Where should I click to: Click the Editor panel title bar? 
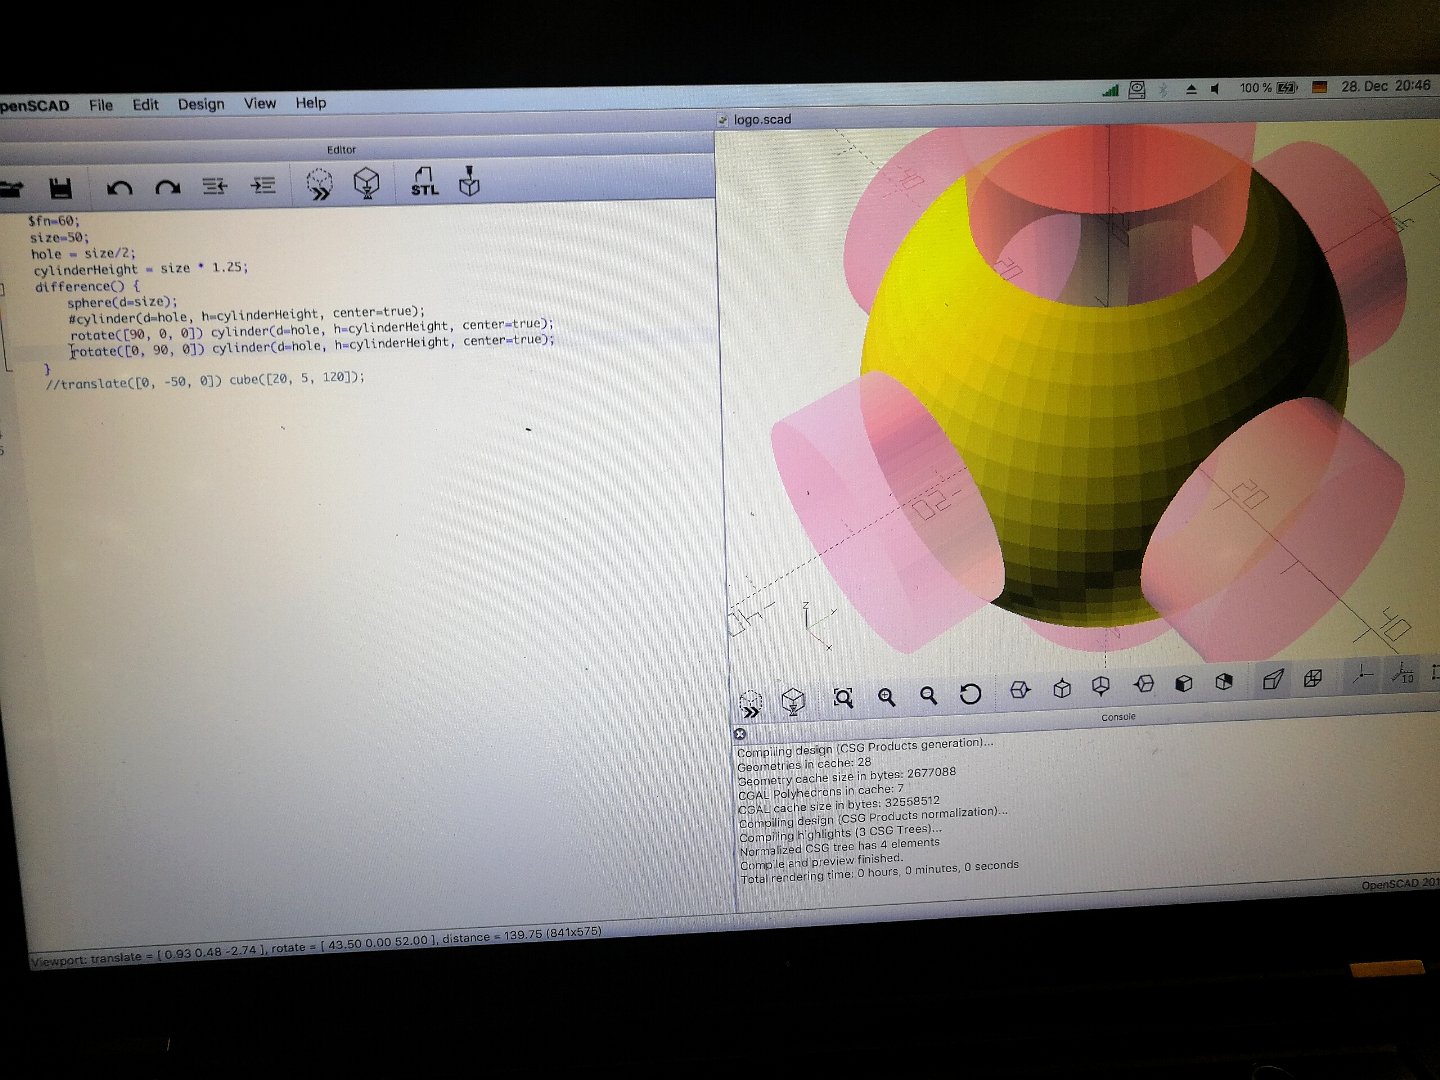[x=341, y=150]
